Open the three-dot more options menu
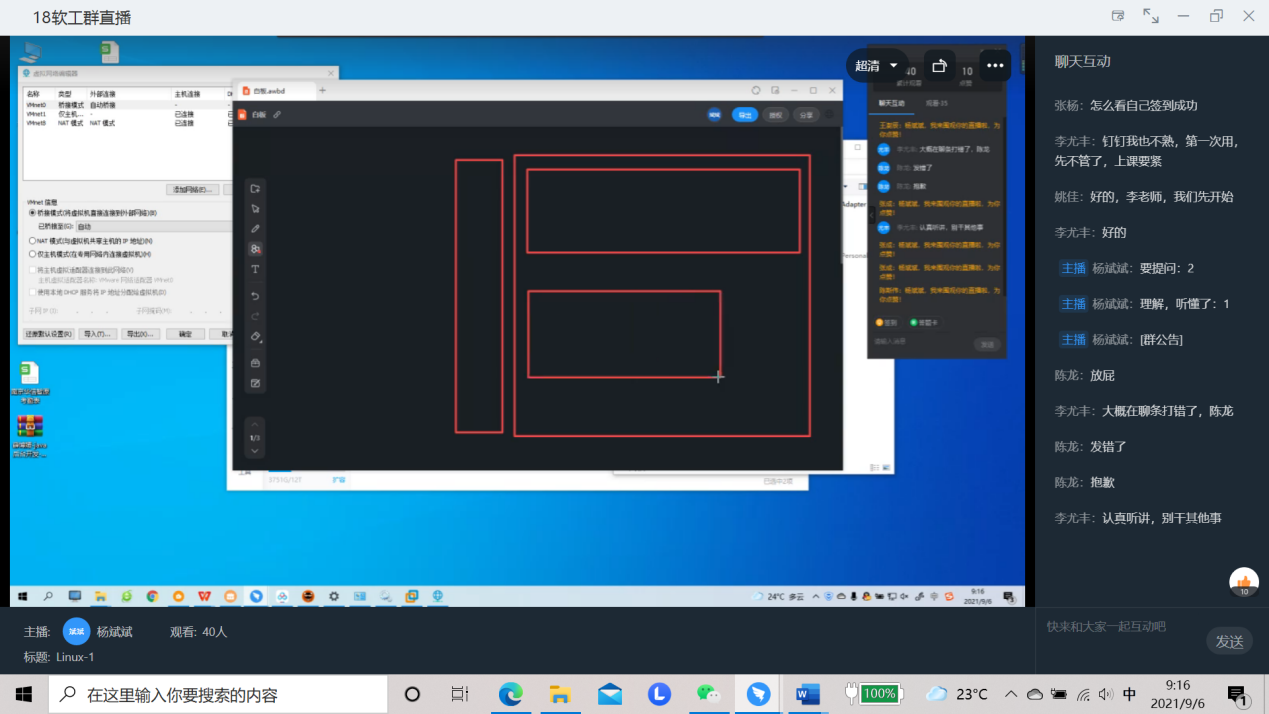The width and height of the screenshot is (1269, 714). (994, 66)
